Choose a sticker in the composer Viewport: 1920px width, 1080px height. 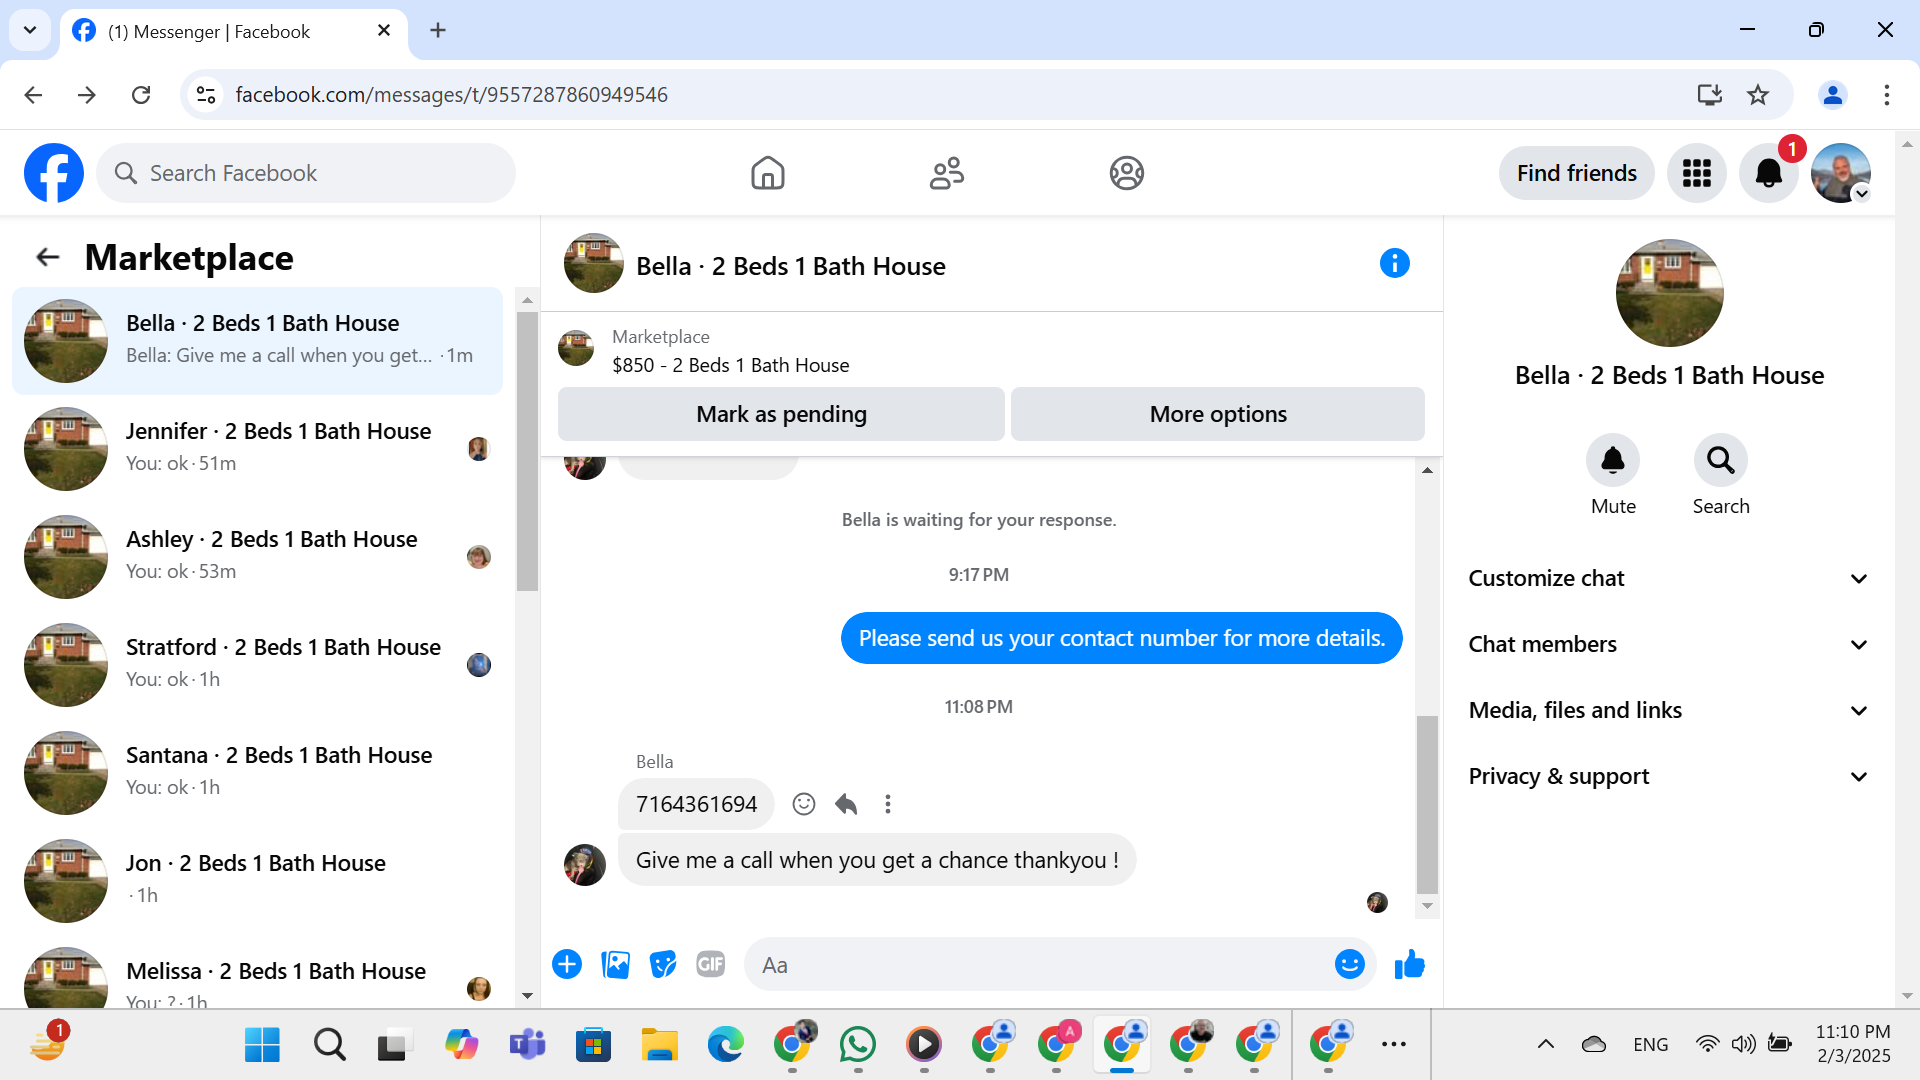click(x=663, y=964)
